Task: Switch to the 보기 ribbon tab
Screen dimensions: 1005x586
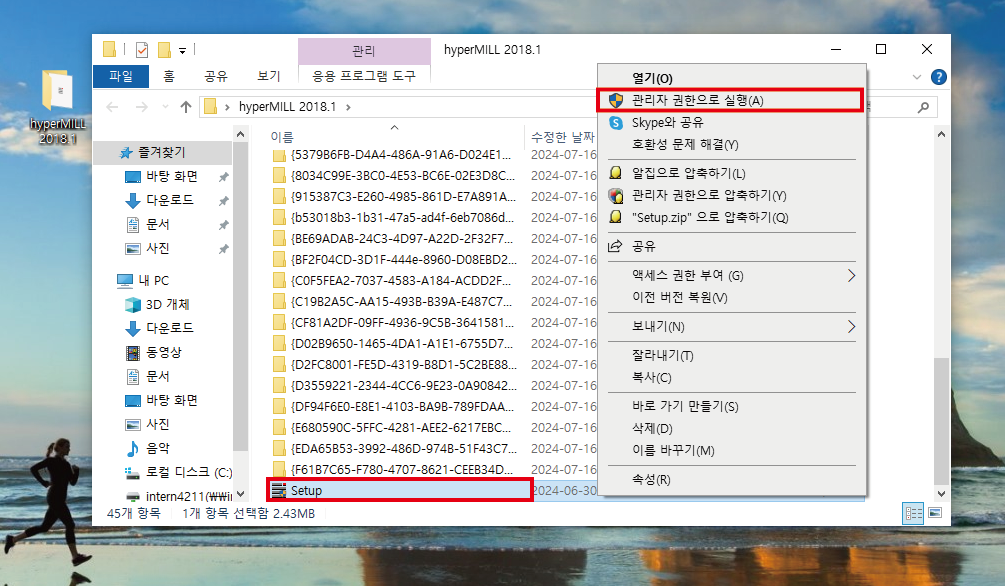Action: point(269,76)
